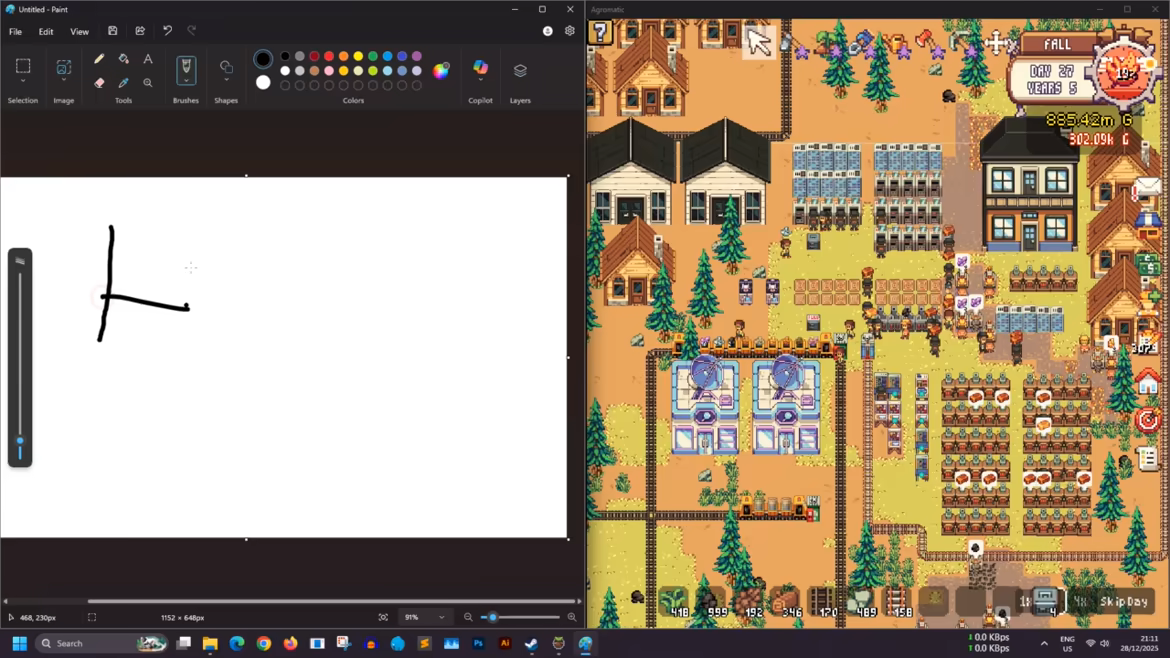The width and height of the screenshot is (1170, 658).
Task: Click the zoom slider handle in status bar
Action: (x=492, y=617)
